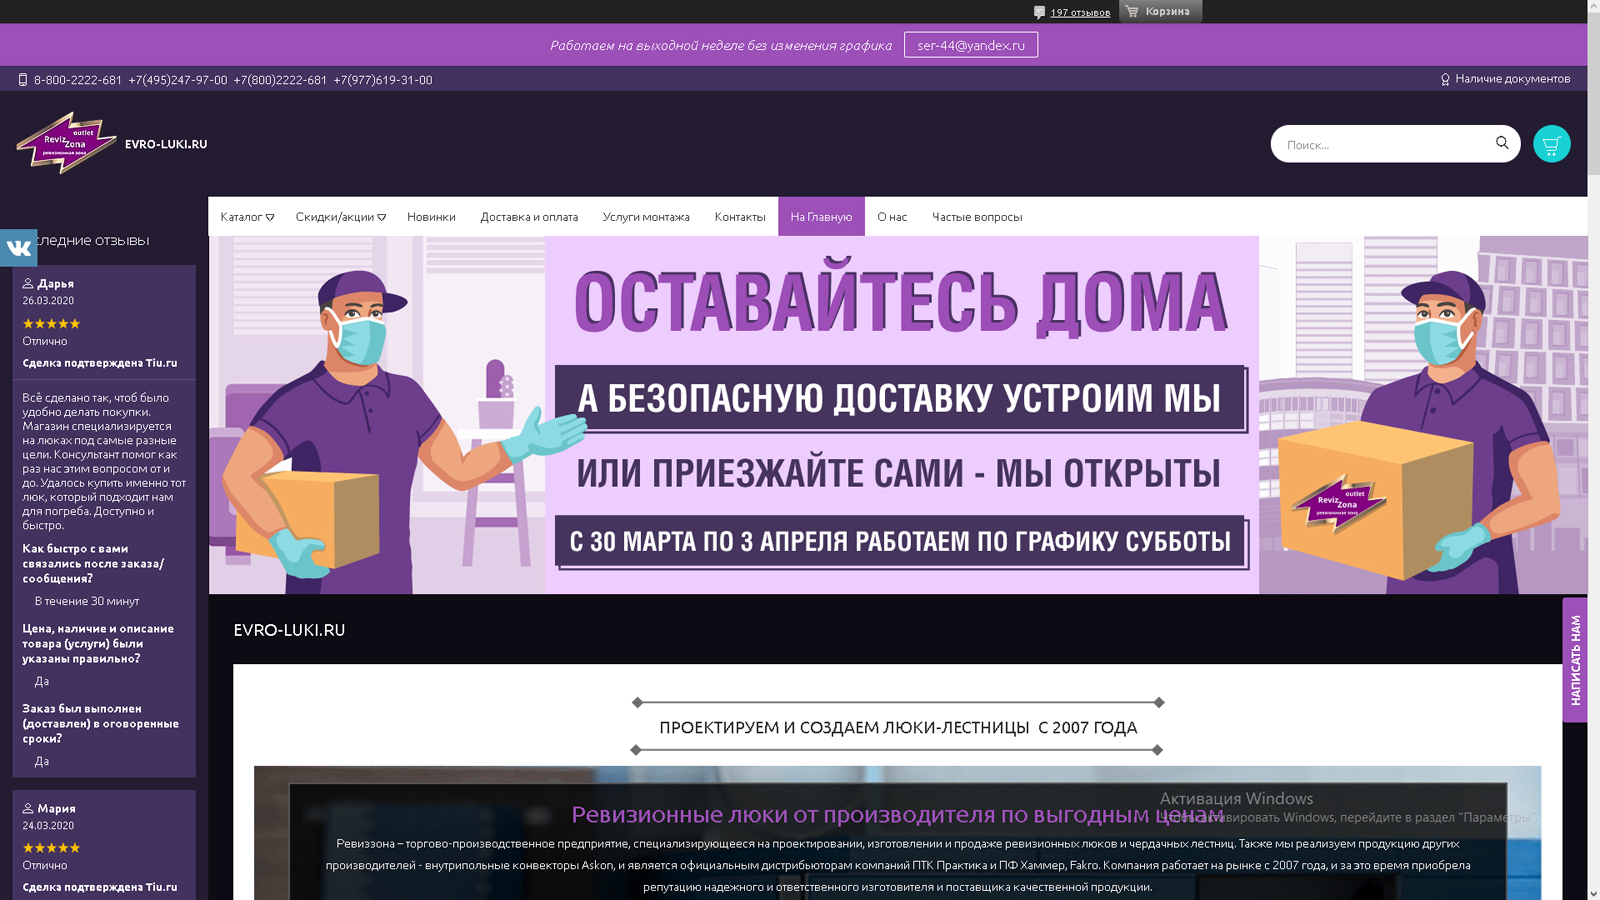Click the speech-bubble icon next to 197 отзывов
1600x900 pixels.
[x=1038, y=12]
